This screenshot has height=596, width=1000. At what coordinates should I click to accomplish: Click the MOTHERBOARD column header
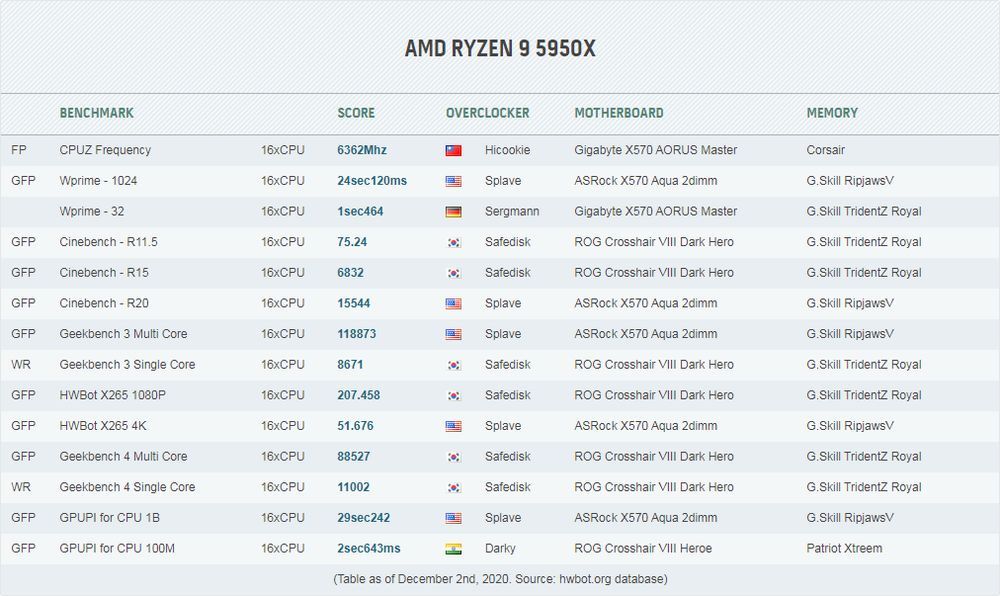tap(619, 113)
